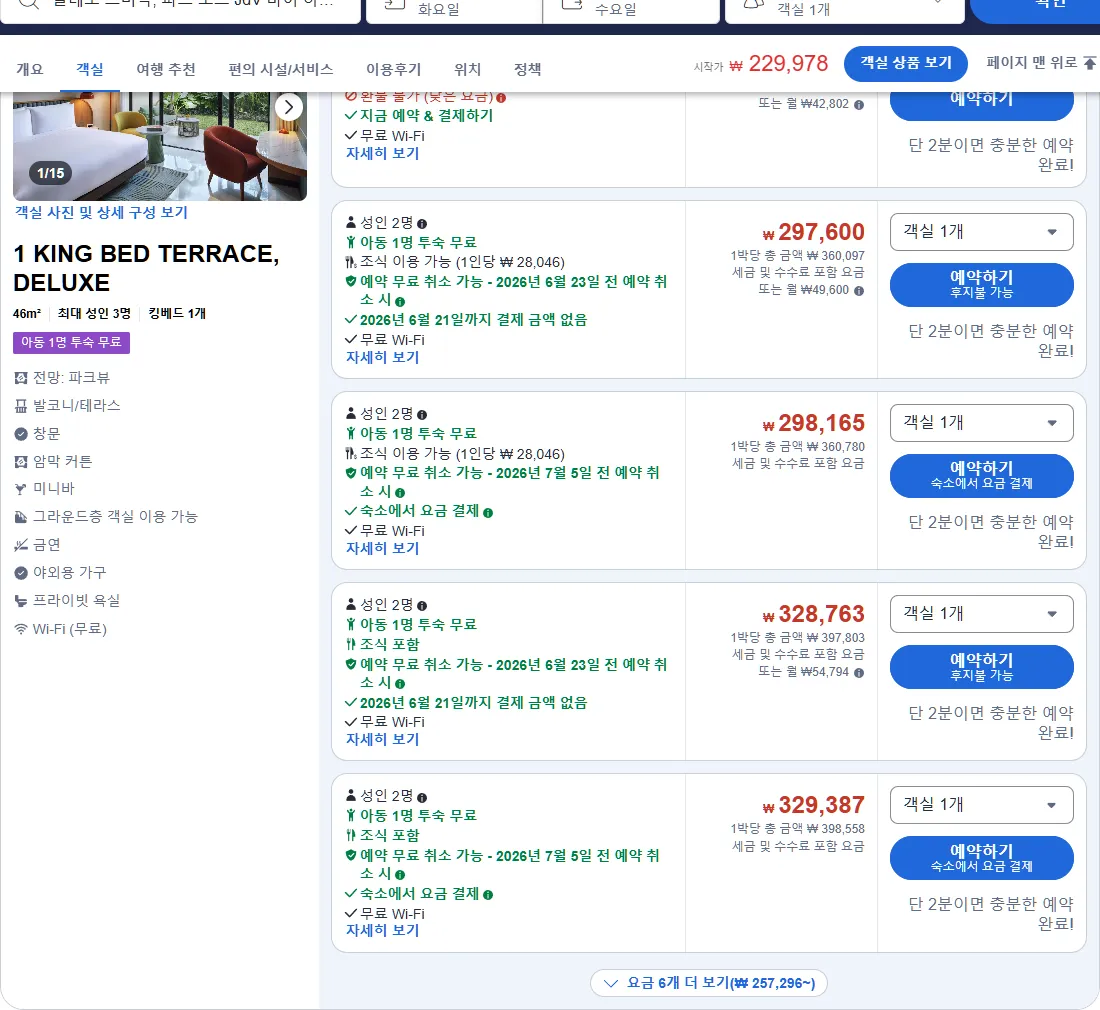Click the 화요일 check-in date field

454,10
